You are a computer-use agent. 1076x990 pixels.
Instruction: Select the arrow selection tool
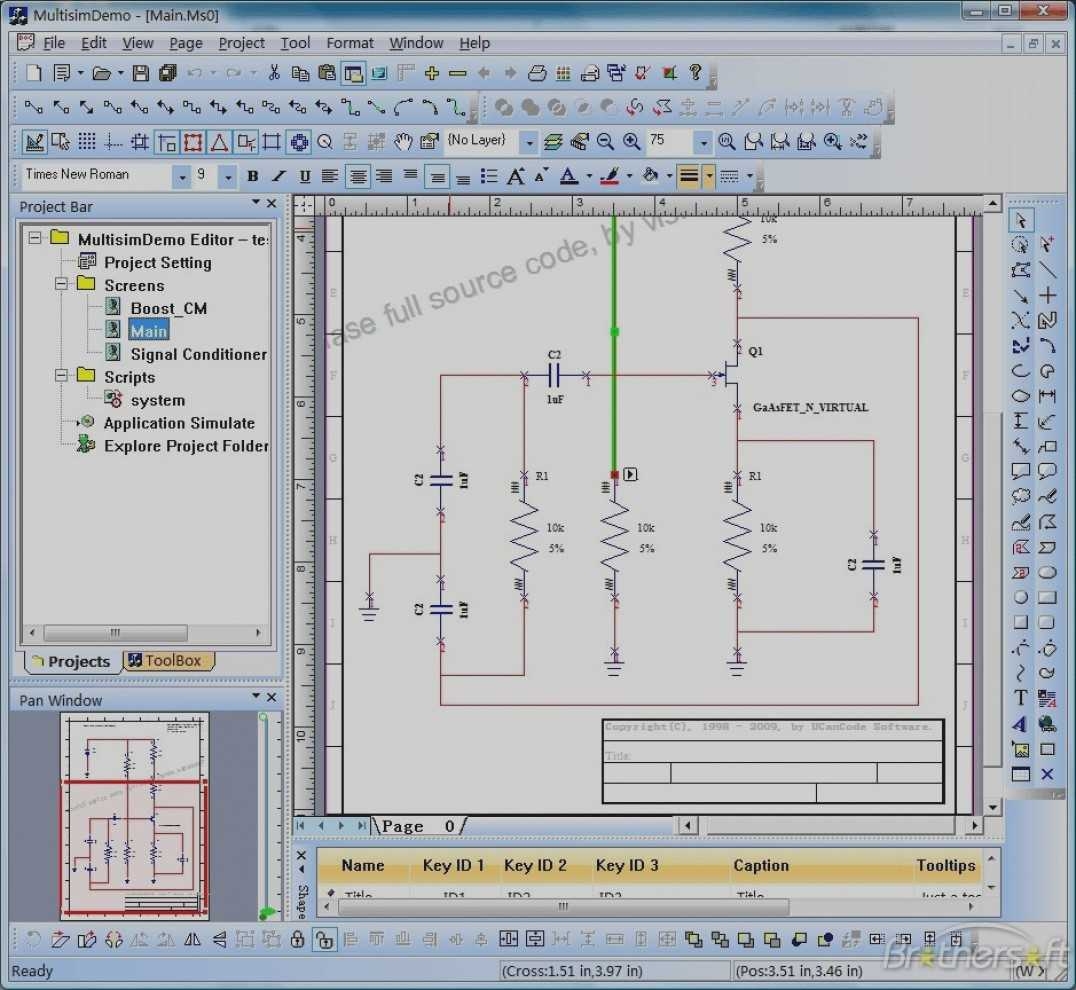point(1020,218)
